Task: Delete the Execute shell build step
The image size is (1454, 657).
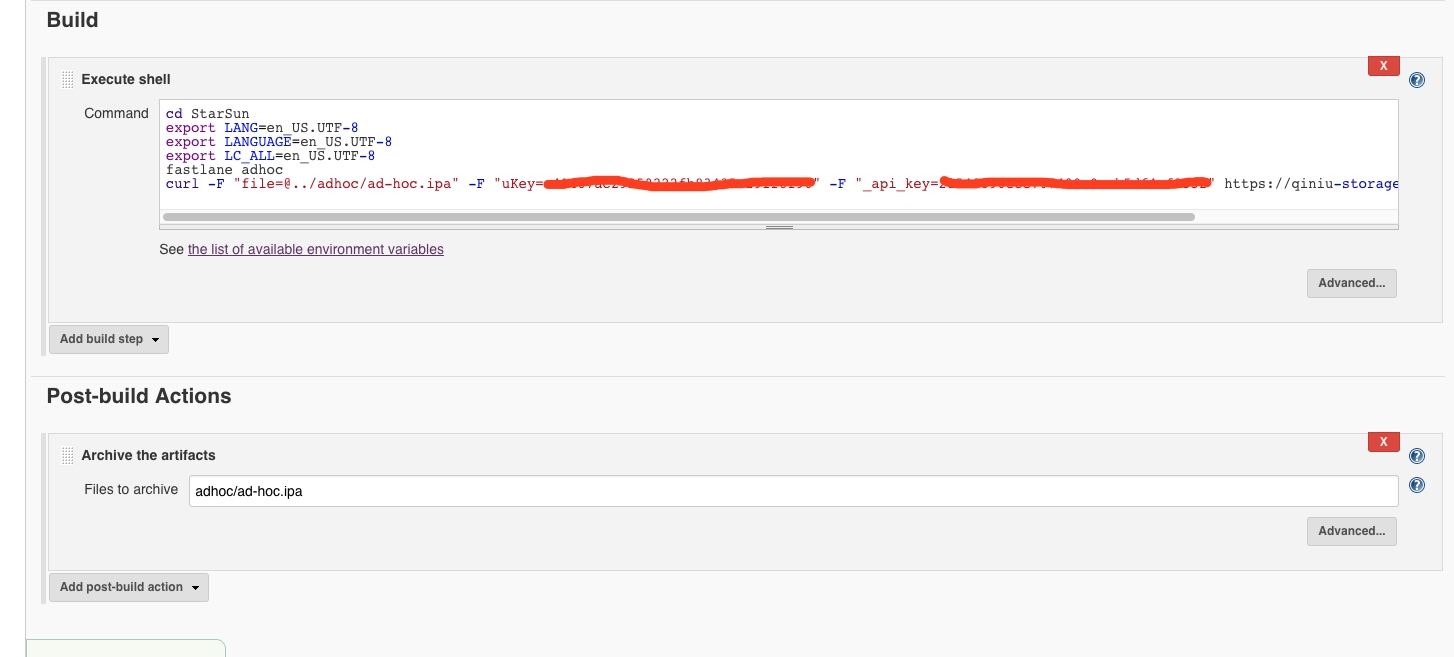Action: tap(1383, 66)
